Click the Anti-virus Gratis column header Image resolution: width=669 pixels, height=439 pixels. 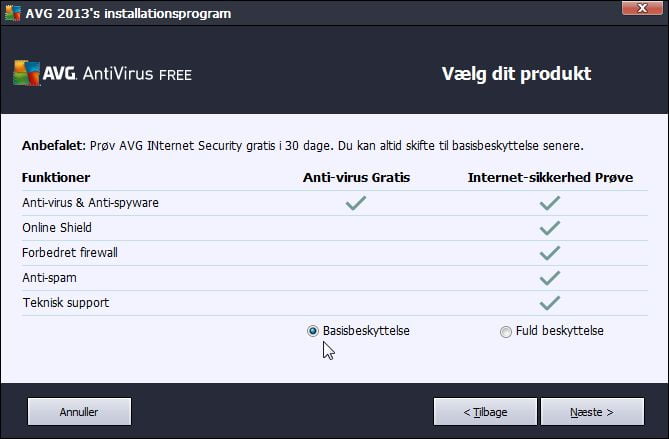(x=356, y=177)
